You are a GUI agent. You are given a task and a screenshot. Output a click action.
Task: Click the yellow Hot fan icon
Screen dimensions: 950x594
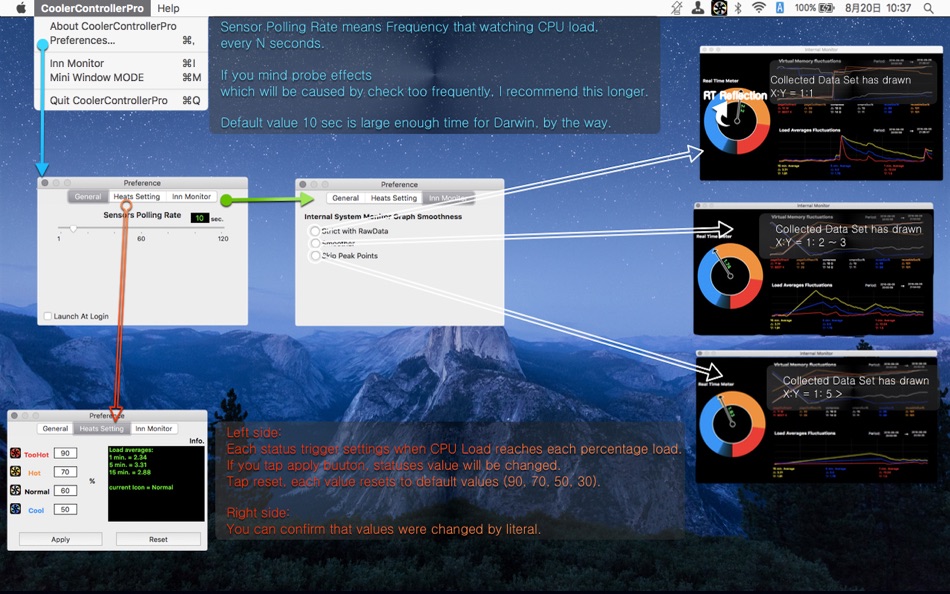pyautogui.click(x=16, y=472)
